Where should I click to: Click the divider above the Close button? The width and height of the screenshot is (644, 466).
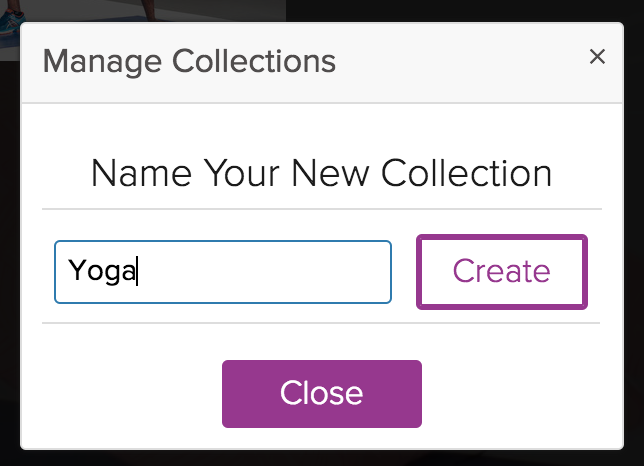tap(321, 323)
